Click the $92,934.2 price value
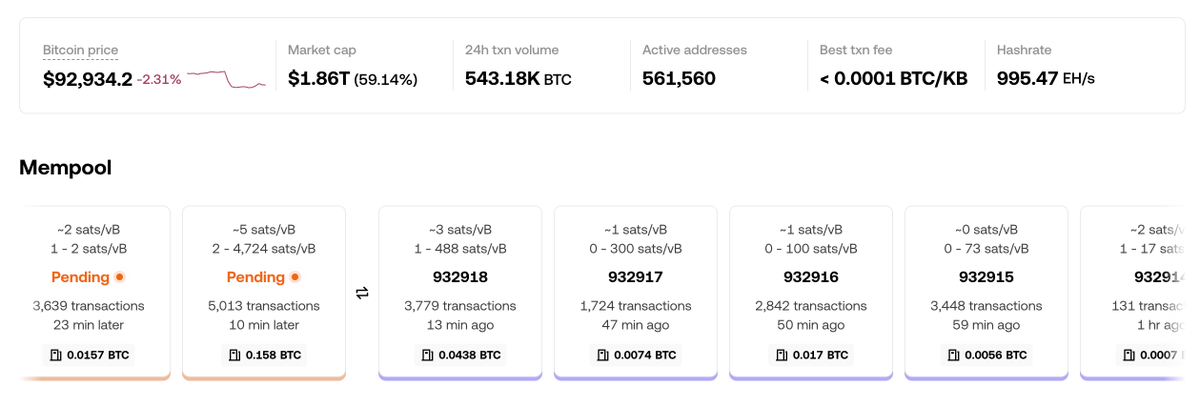This screenshot has height=408, width=1200. click(88, 79)
